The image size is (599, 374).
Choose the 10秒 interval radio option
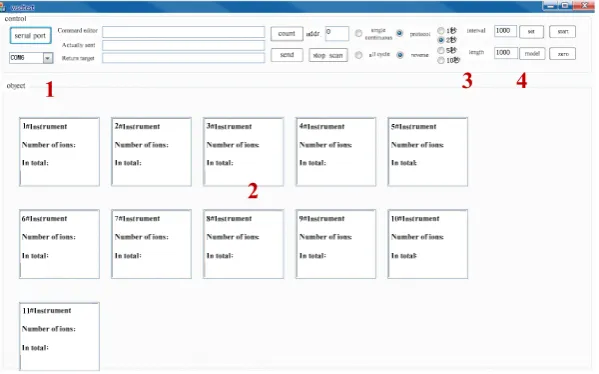coord(441,60)
